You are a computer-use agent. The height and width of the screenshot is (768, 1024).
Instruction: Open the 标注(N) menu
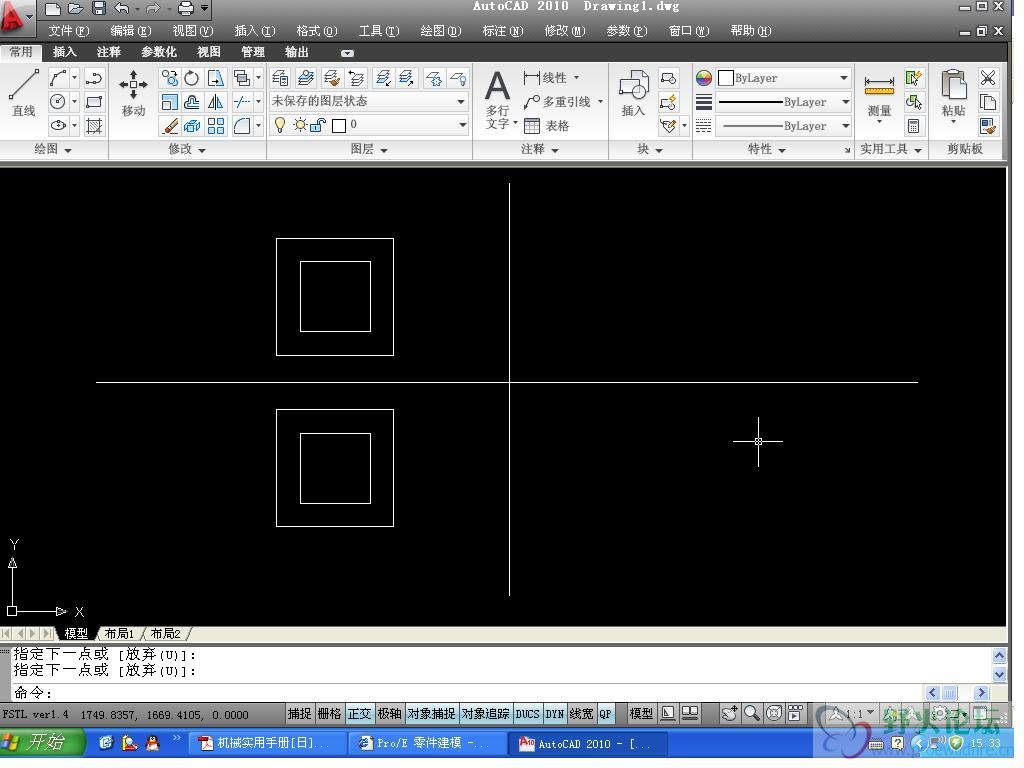tap(503, 31)
